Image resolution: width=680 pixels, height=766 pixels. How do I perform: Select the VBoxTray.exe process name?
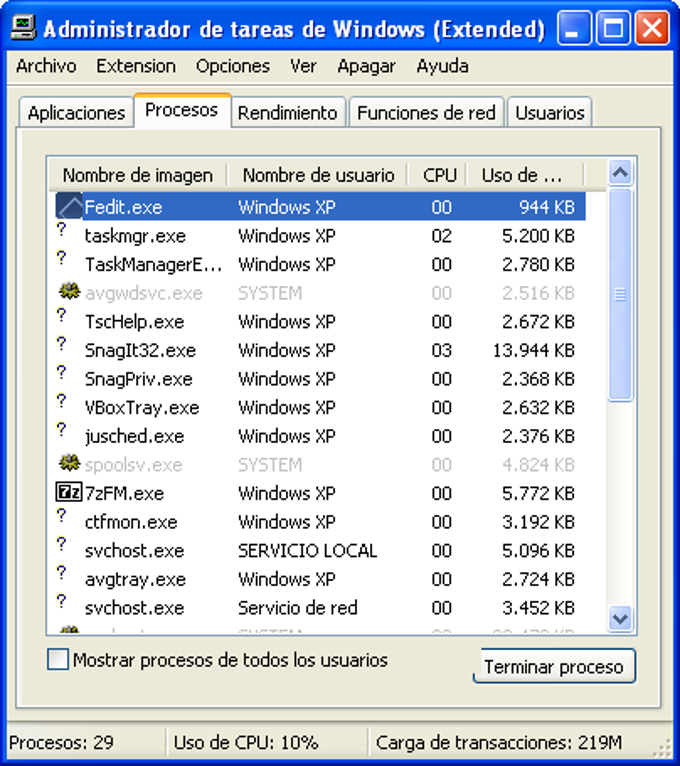pos(142,408)
